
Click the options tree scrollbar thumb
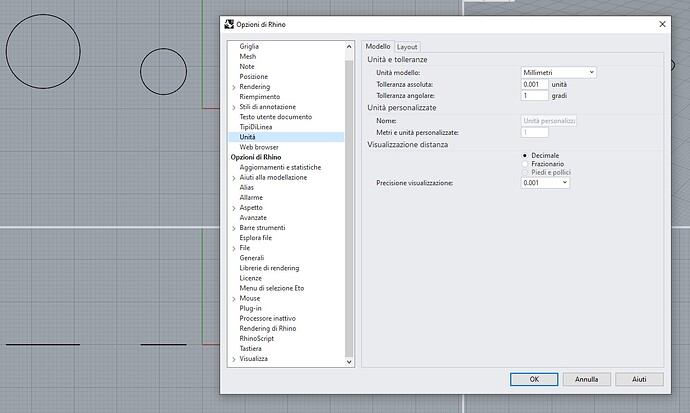tap(349, 208)
